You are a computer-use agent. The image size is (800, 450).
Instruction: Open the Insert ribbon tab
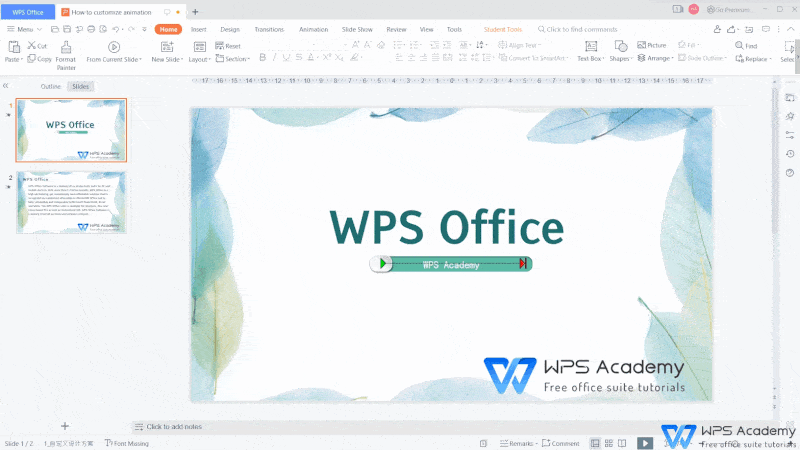click(x=198, y=29)
